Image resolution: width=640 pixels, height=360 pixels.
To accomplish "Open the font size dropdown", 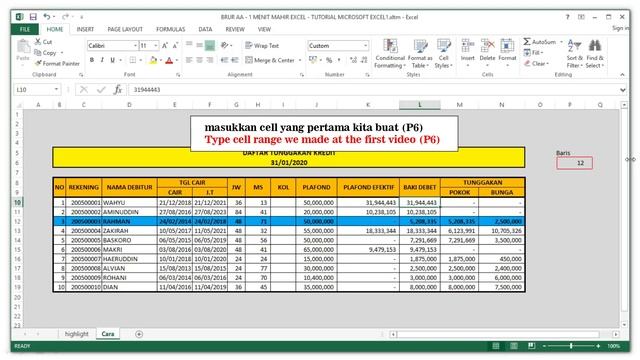I will (x=156, y=46).
